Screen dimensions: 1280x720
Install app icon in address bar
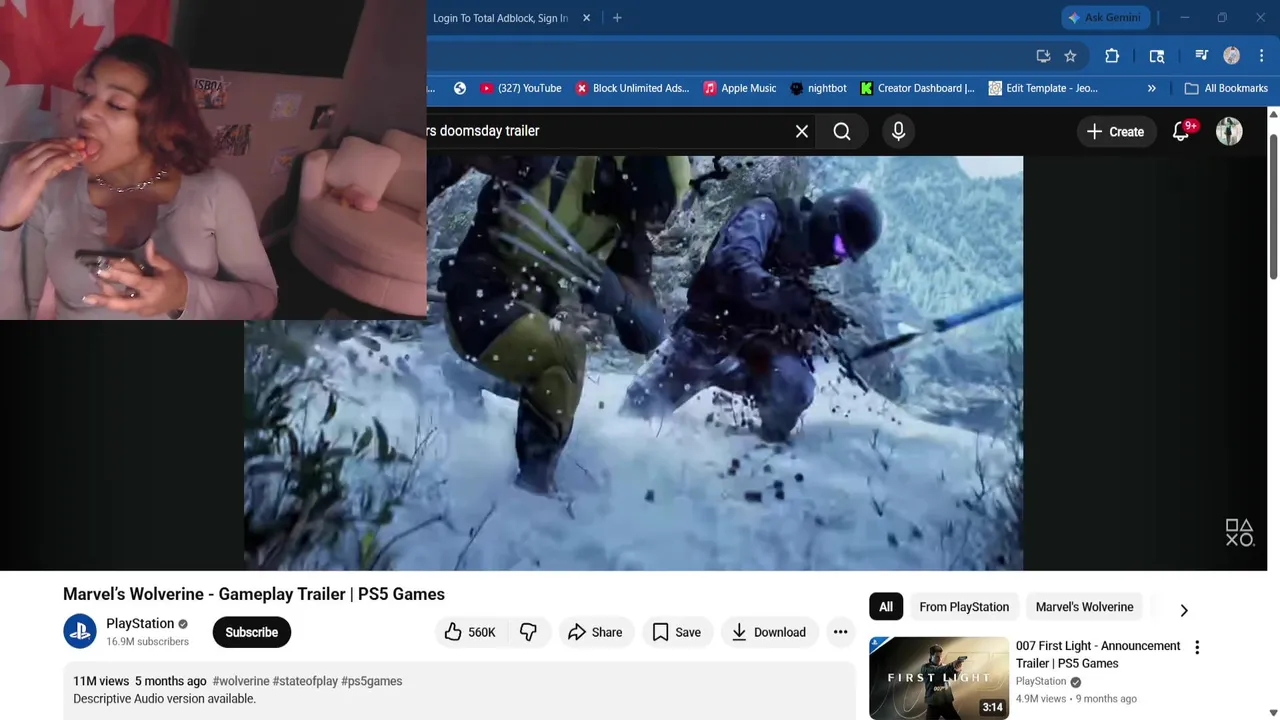[x=1043, y=56]
